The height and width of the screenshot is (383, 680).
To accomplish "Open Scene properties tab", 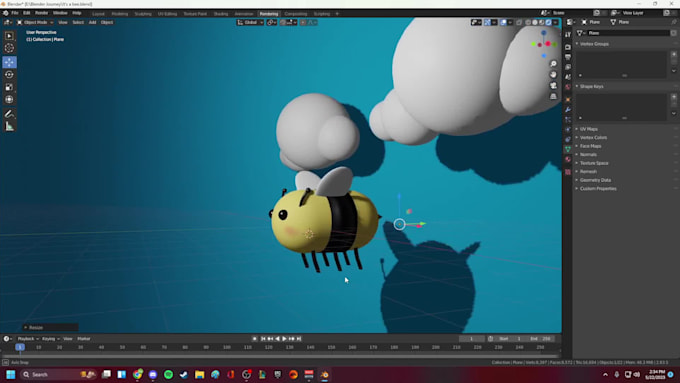I will point(568,77).
